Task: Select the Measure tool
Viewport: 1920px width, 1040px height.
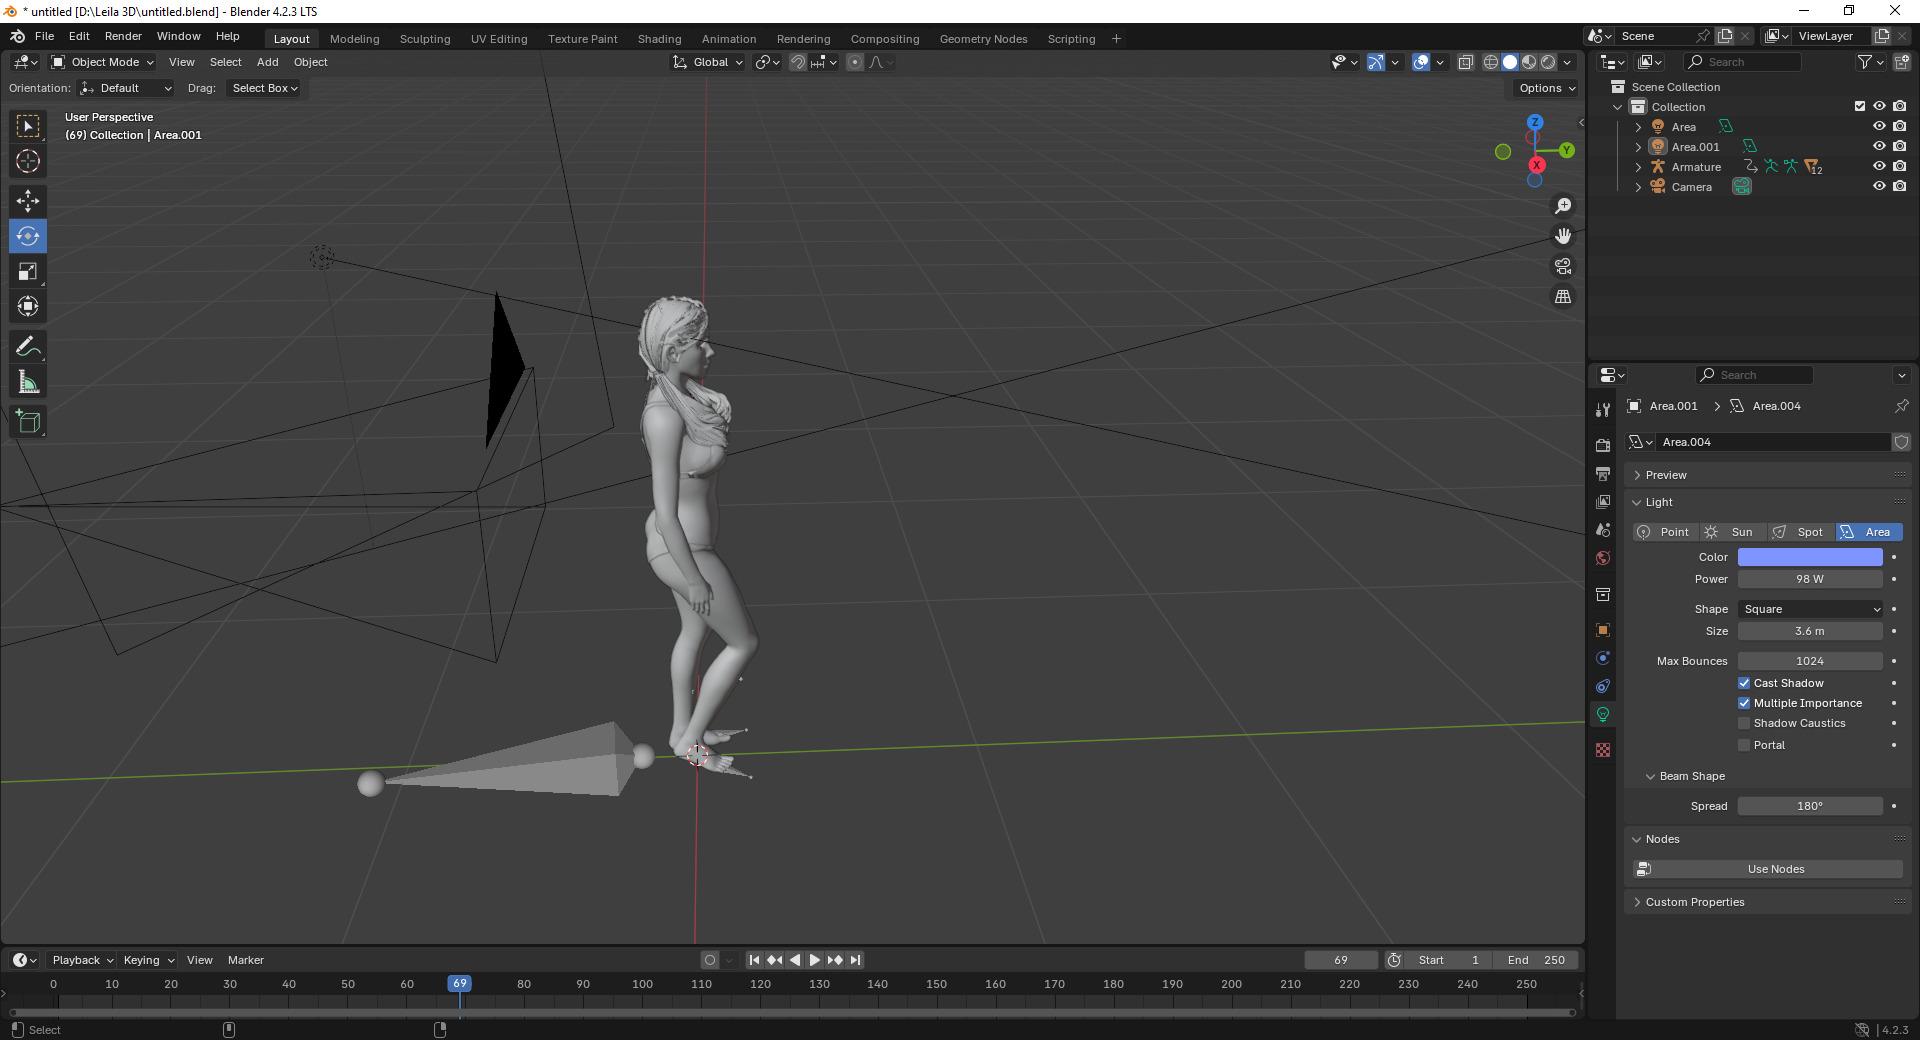Action: click(x=28, y=381)
